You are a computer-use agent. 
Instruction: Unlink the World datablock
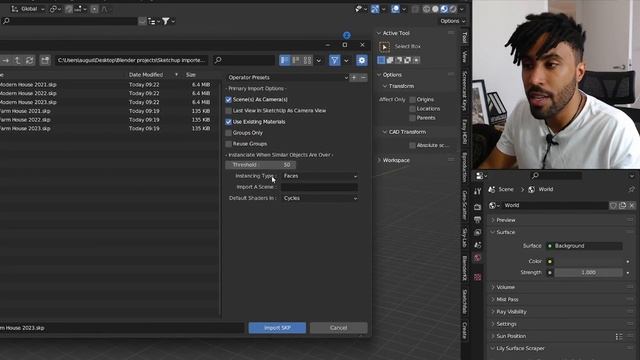(x=632, y=205)
